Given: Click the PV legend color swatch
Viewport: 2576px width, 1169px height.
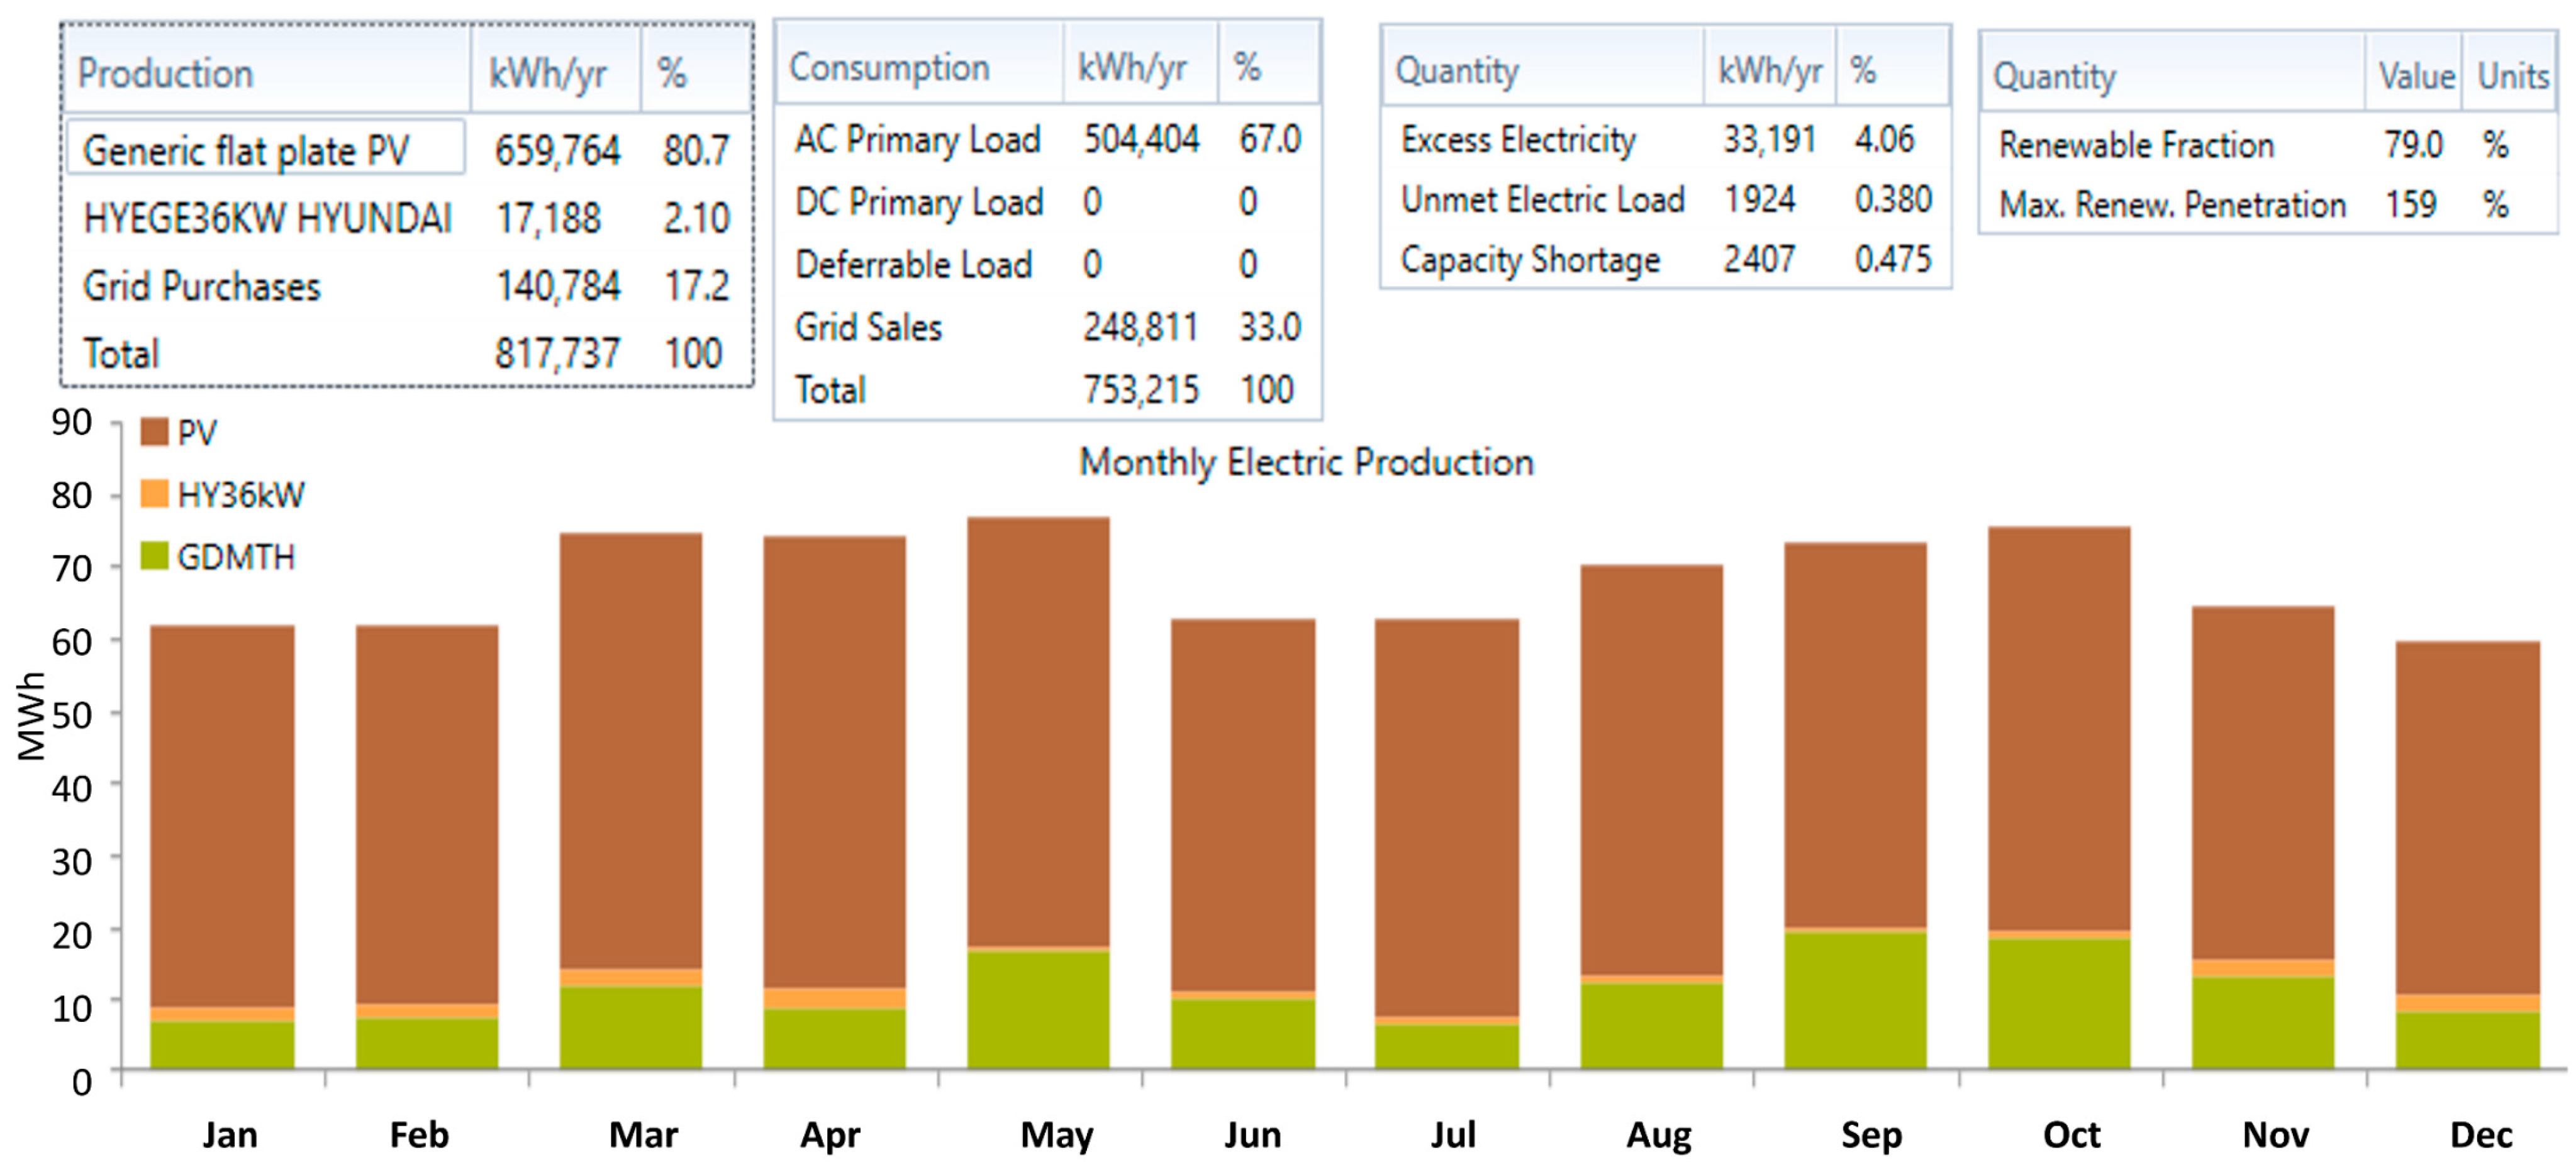Looking at the screenshot, I should point(154,432).
